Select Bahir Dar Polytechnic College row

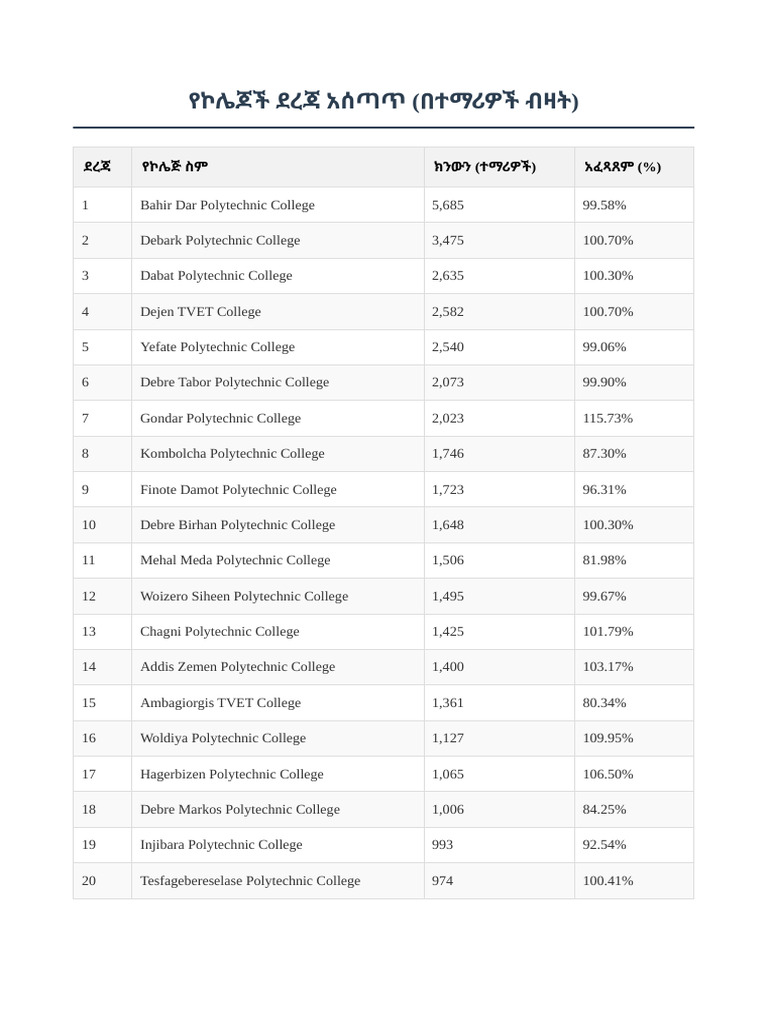pos(383,205)
